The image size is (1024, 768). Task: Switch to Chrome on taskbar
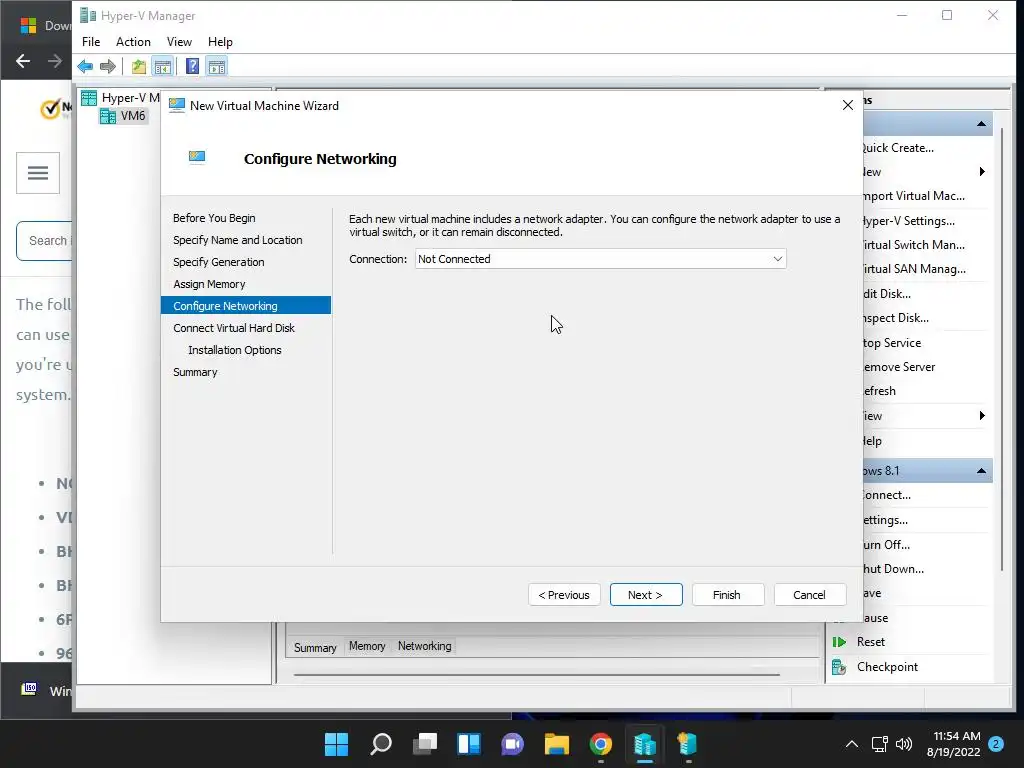tap(601, 744)
